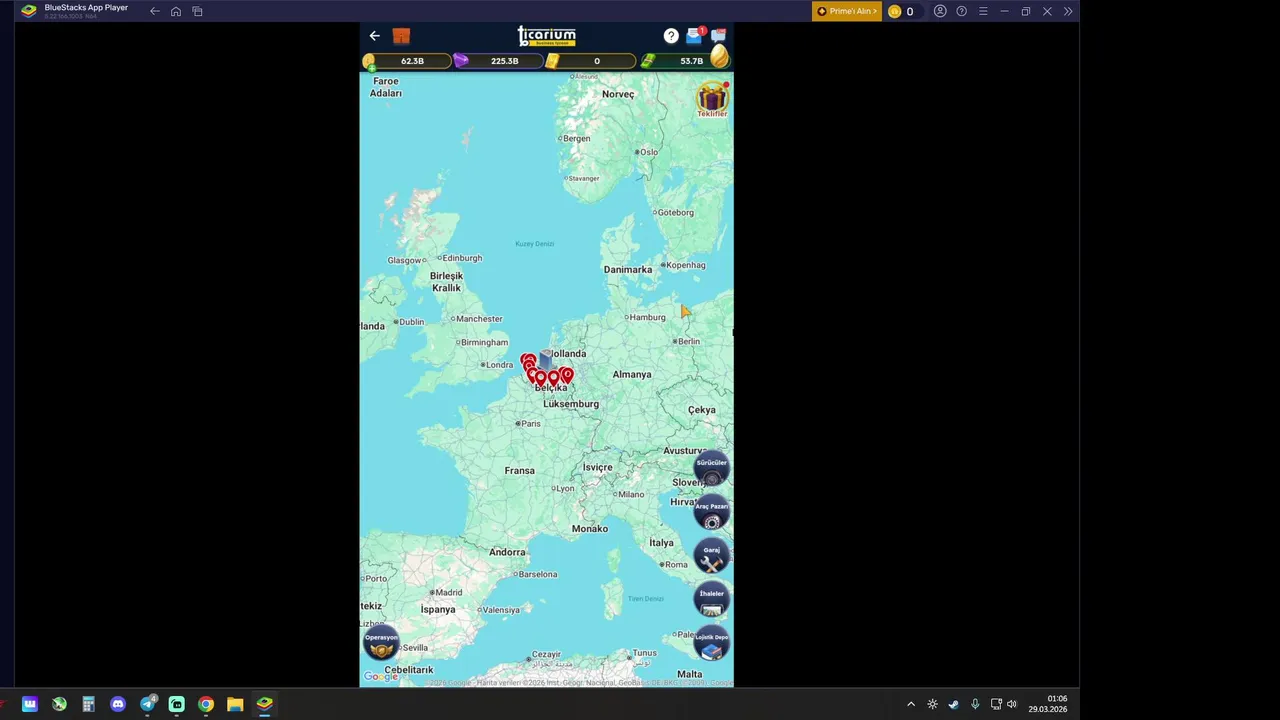Open the Teklifler gift box offers
Screen dimensions: 1280x720
712,100
